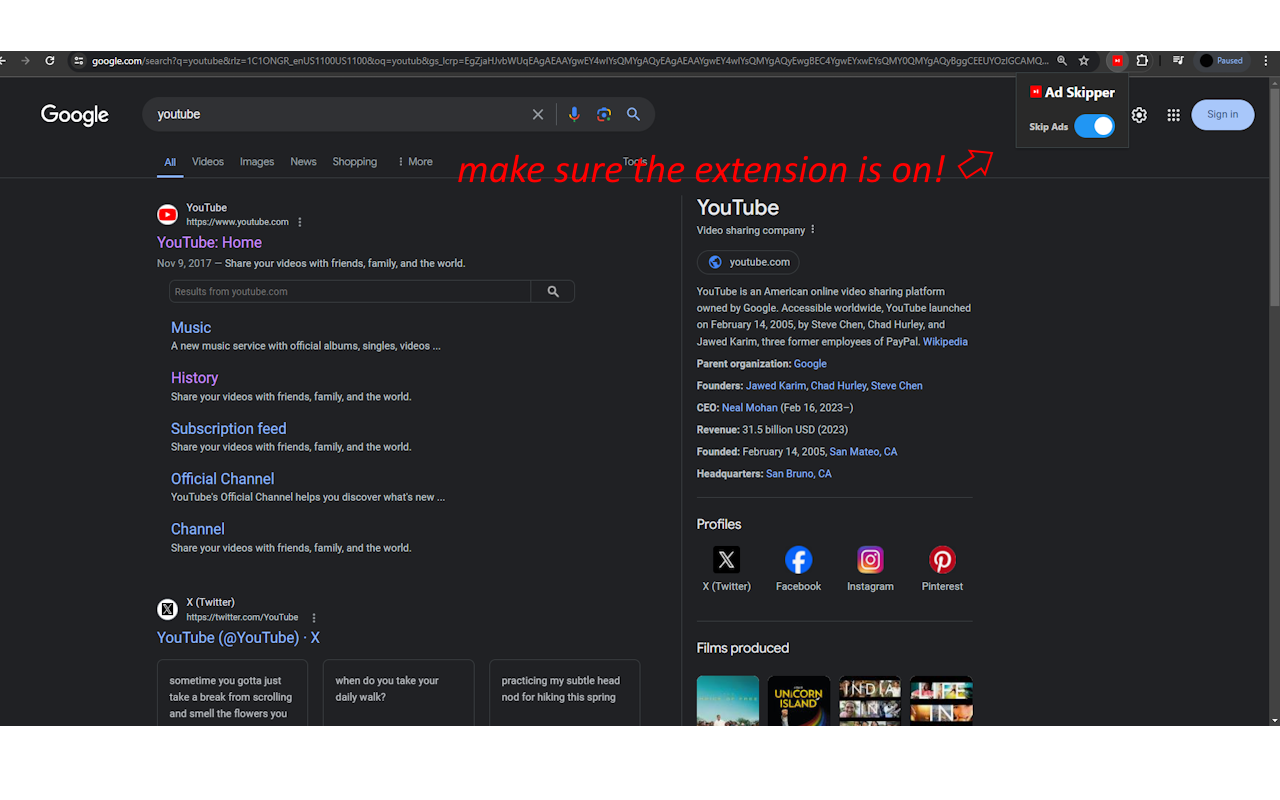Switch to the News tab
This screenshot has height=800, width=1280.
303,162
